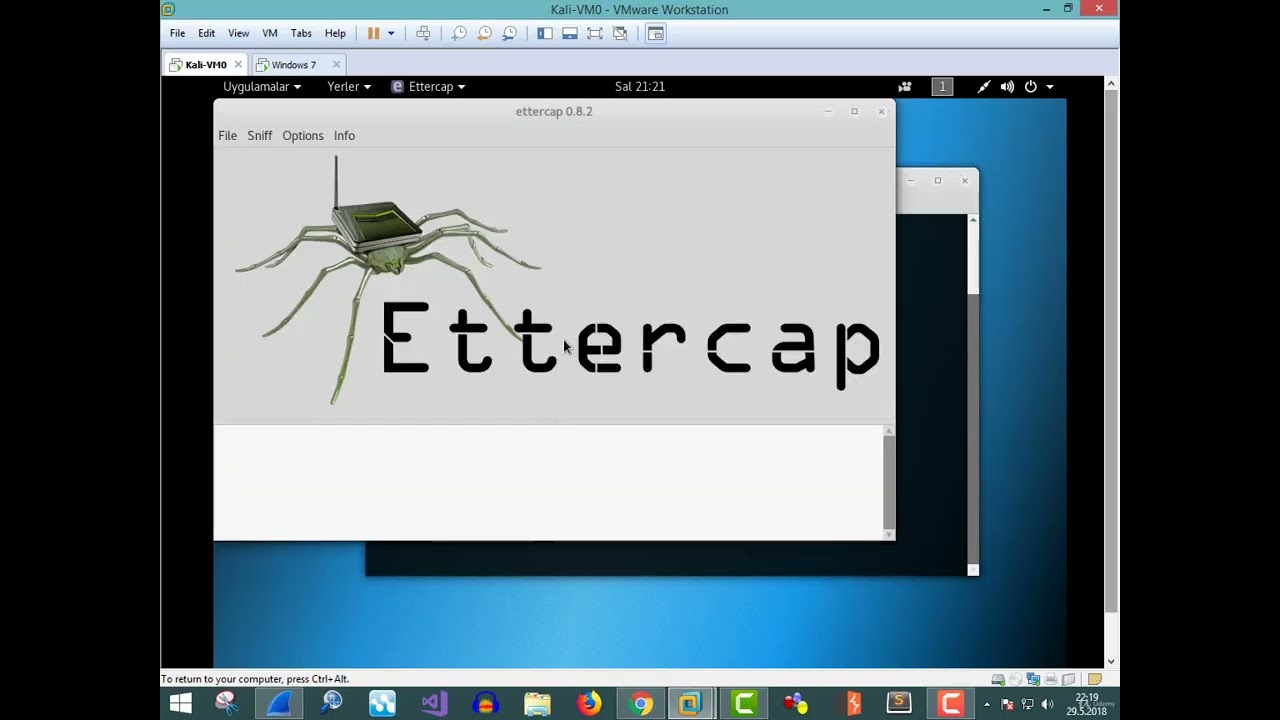Click VMware Workstation taskbar icon

pos(691,704)
